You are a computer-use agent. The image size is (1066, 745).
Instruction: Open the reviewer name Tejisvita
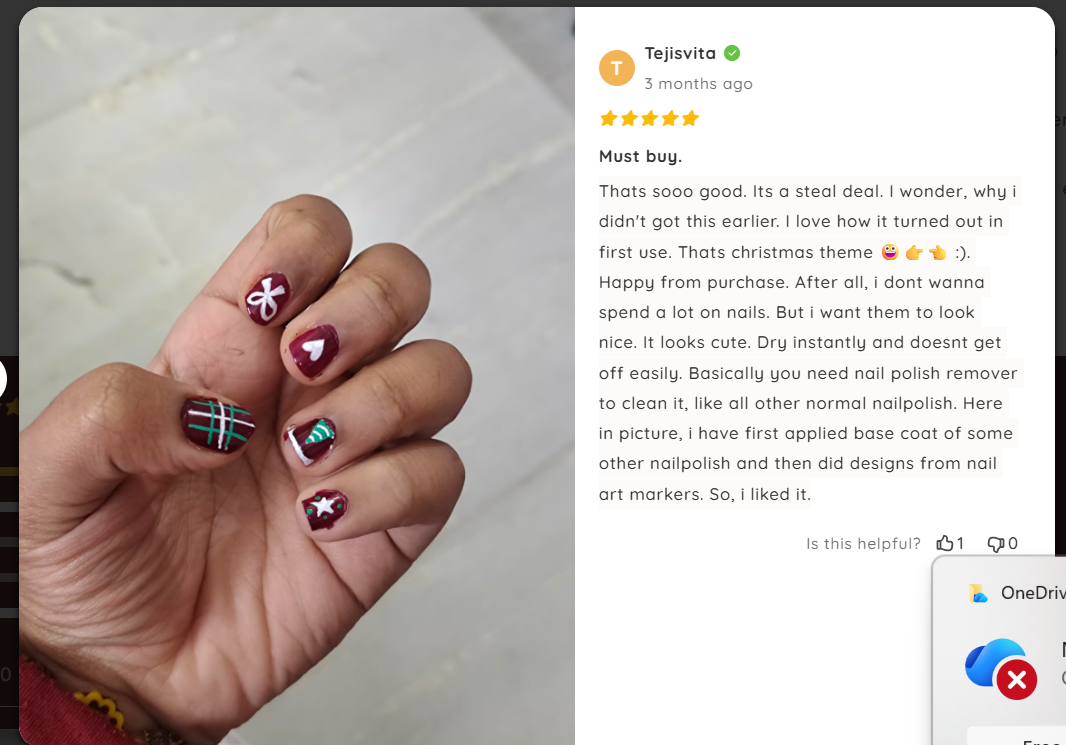click(680, 53)
